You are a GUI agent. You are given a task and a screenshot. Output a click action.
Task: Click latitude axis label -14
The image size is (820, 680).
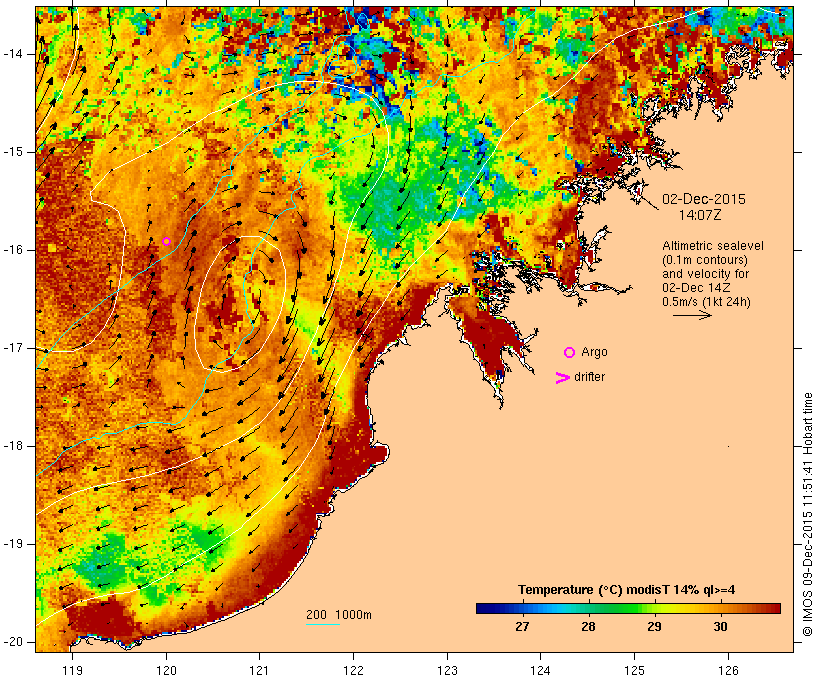(13, 54)
